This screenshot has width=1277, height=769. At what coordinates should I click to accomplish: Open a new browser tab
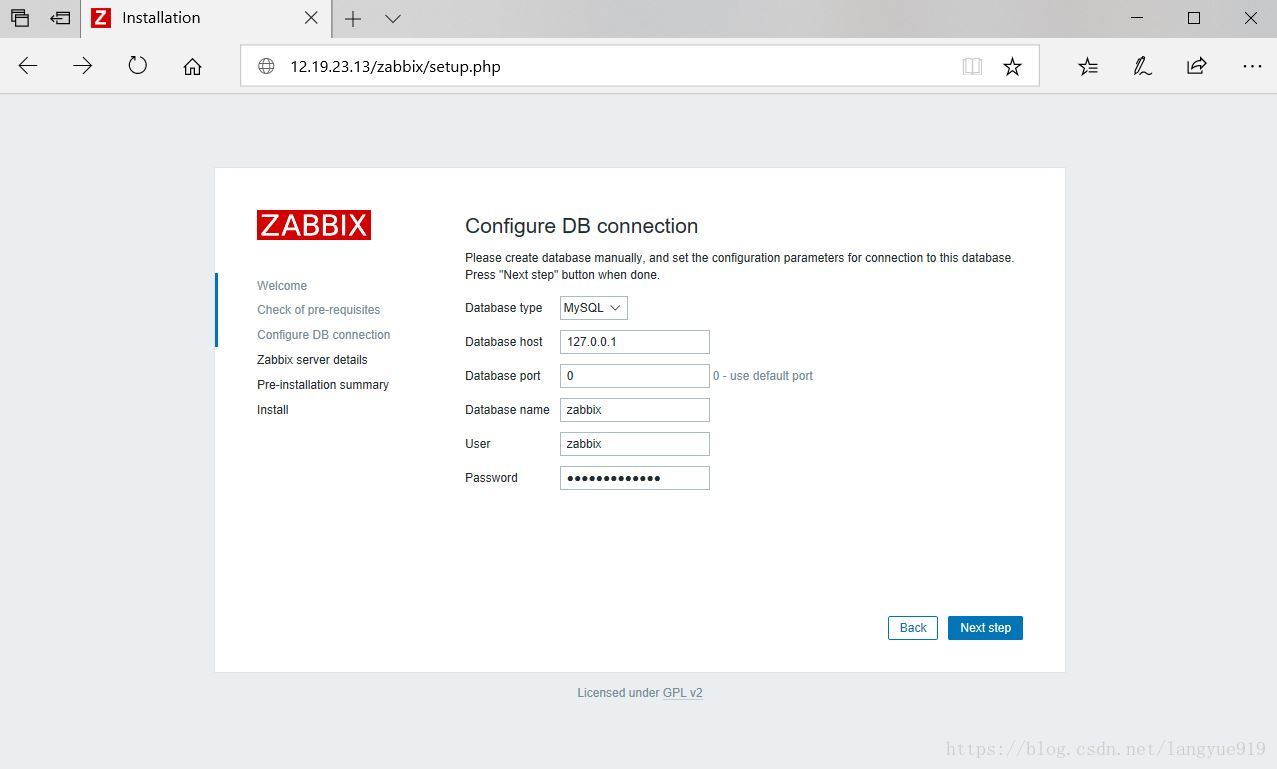(352, 18)
